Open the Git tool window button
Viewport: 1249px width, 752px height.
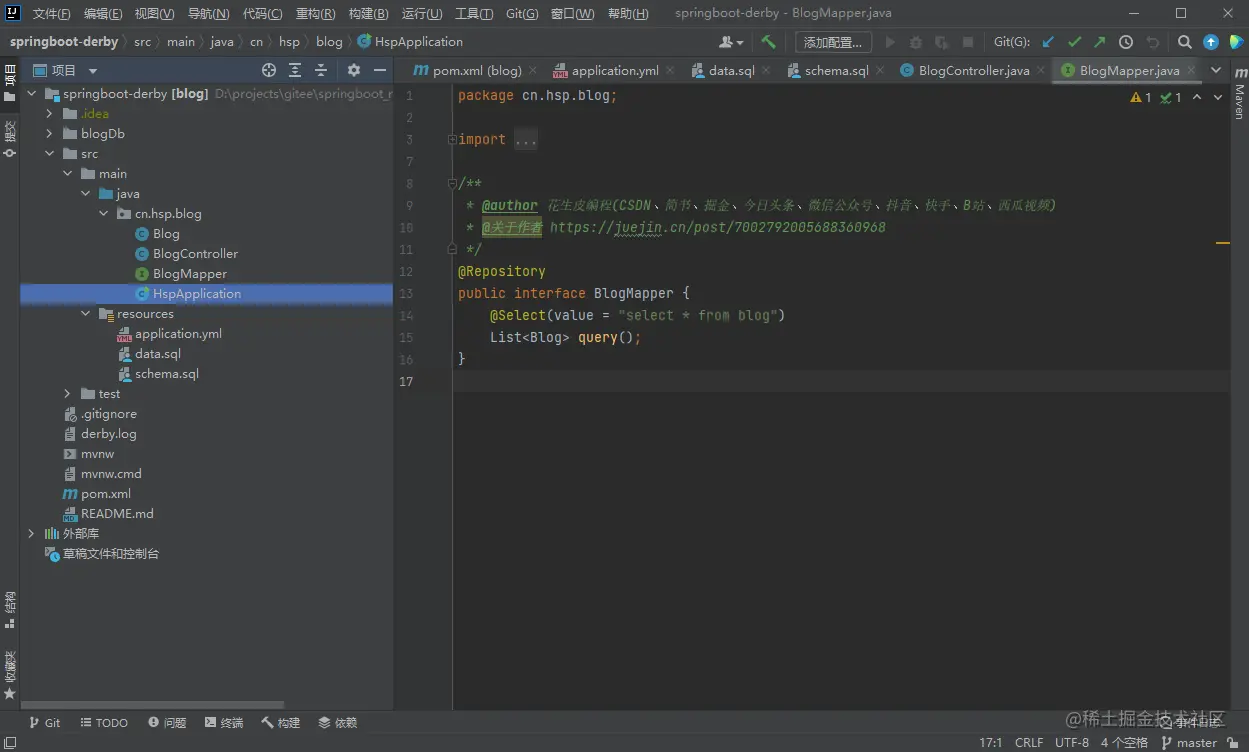(x=44, y=723)
